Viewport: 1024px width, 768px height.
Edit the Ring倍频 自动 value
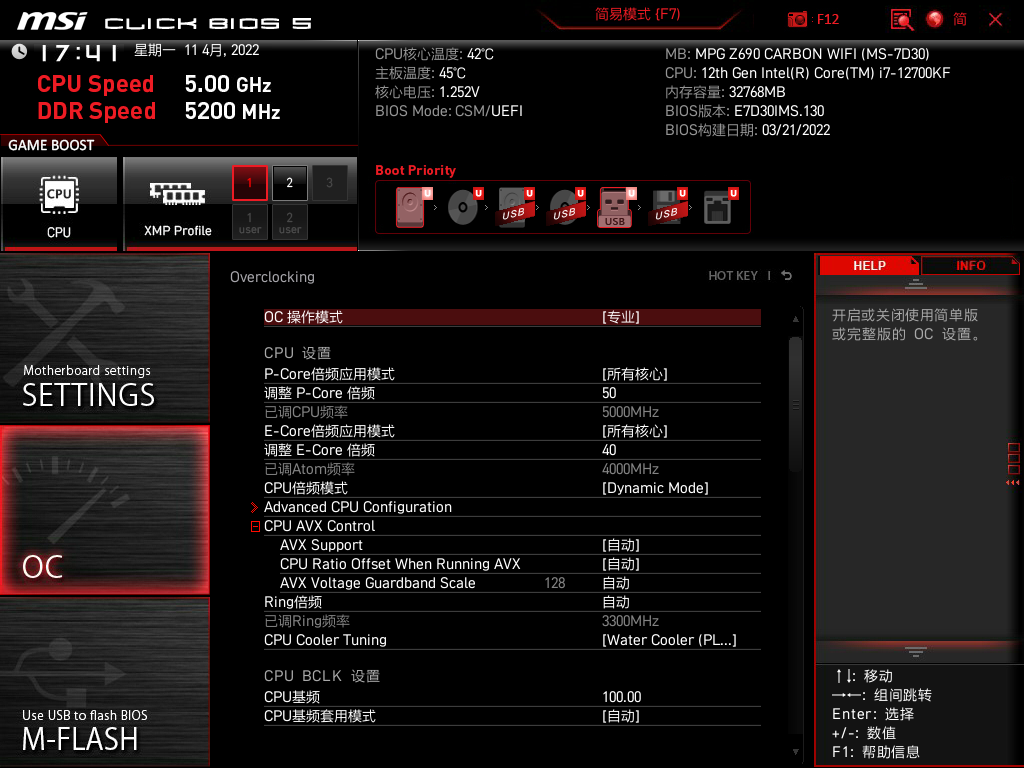[x=512, y=601]
